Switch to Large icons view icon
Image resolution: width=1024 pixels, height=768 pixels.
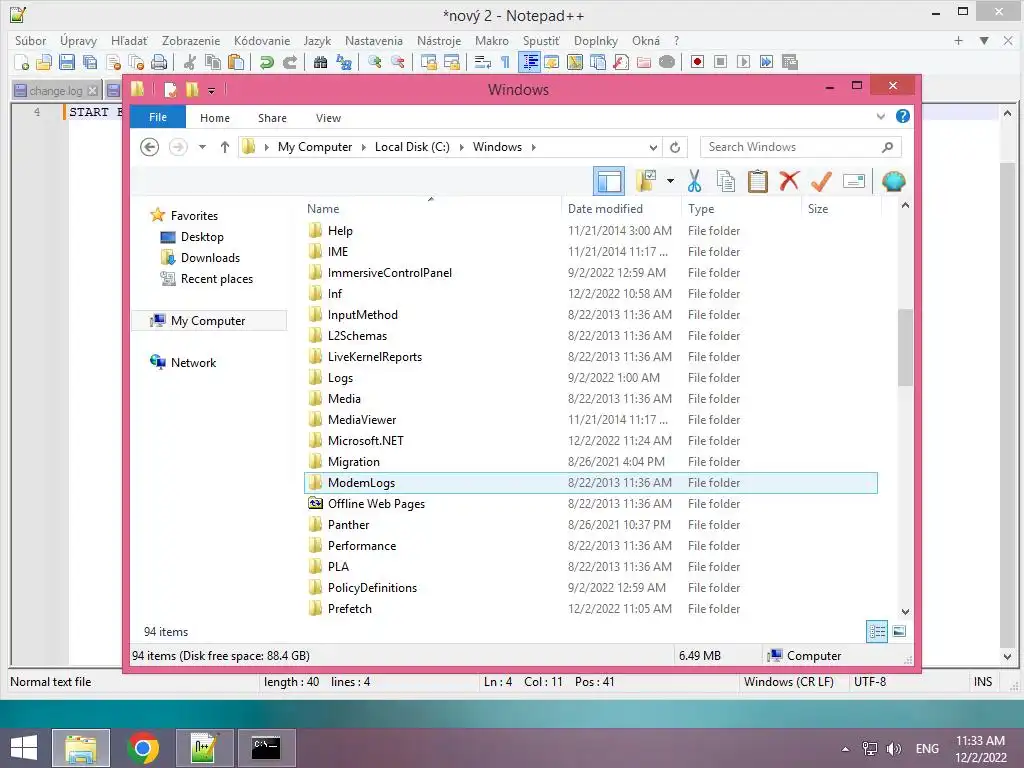tap(899, 631)
